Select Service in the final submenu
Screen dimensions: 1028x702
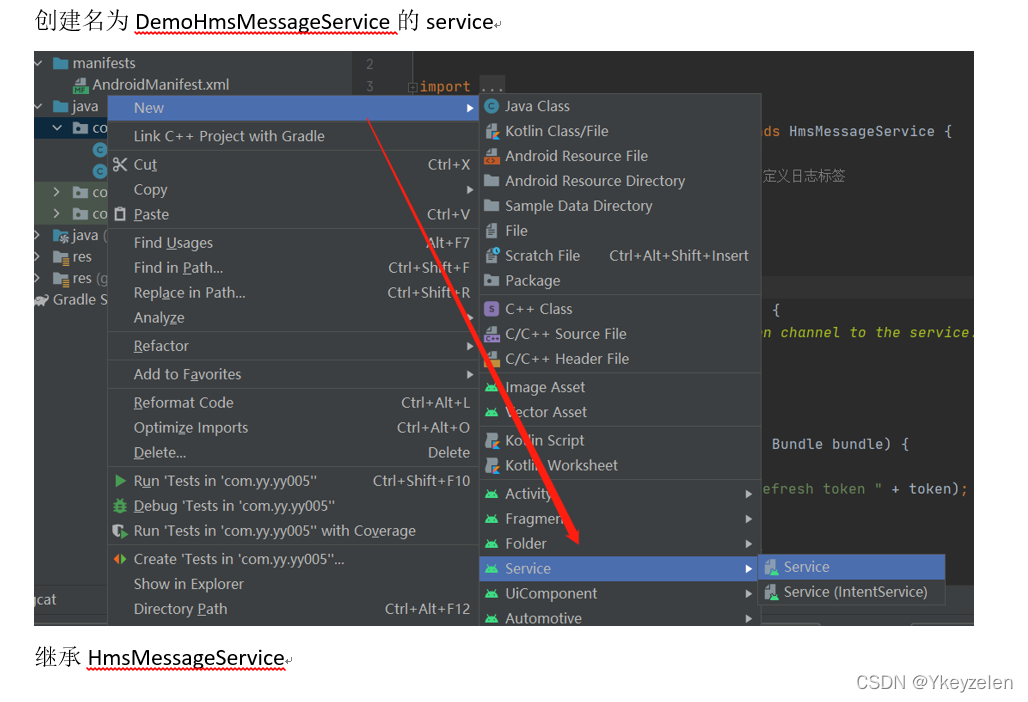click(x=852, y=567)
